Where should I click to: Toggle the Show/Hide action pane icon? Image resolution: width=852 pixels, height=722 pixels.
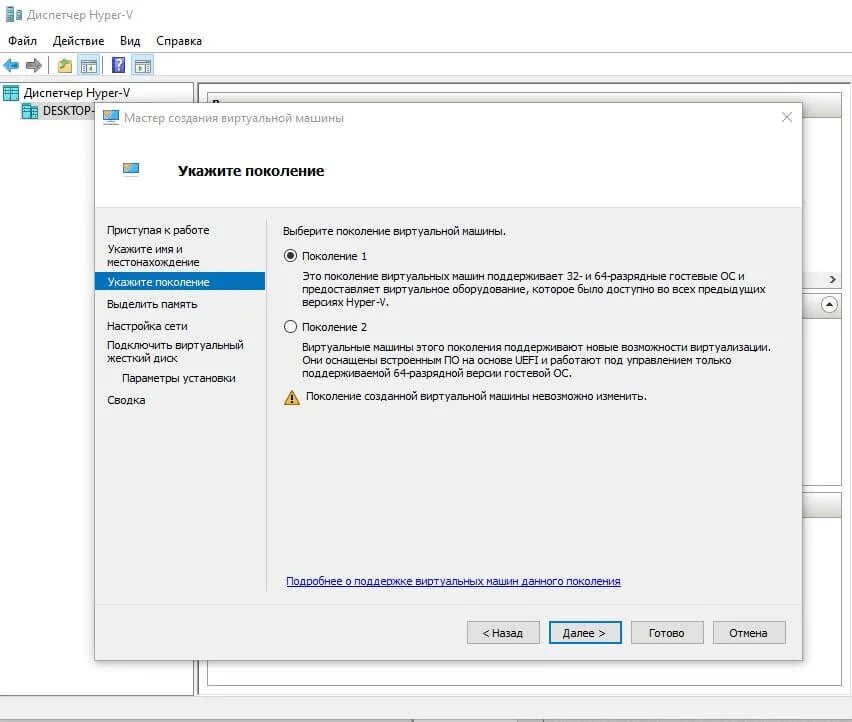pyautogui.click(x=143, y=66)
